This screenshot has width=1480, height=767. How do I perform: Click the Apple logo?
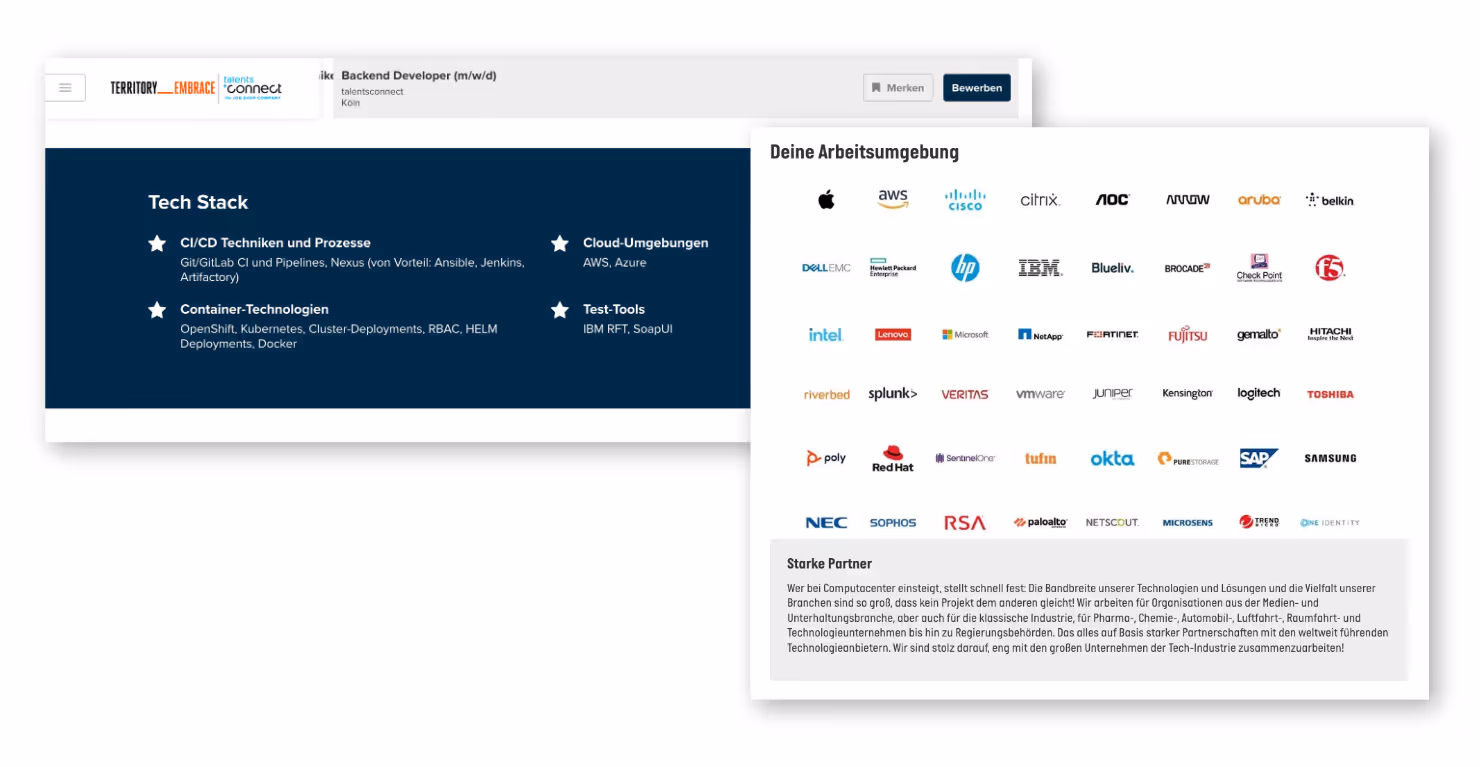point(826,200)
